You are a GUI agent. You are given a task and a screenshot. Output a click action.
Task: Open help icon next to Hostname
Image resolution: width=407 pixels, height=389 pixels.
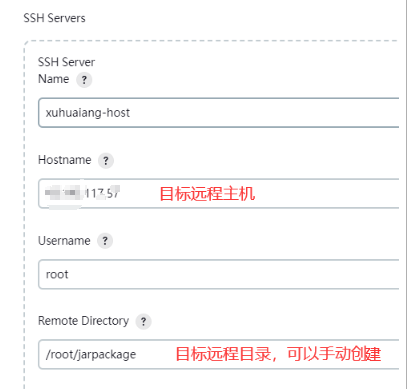[106, 161]
